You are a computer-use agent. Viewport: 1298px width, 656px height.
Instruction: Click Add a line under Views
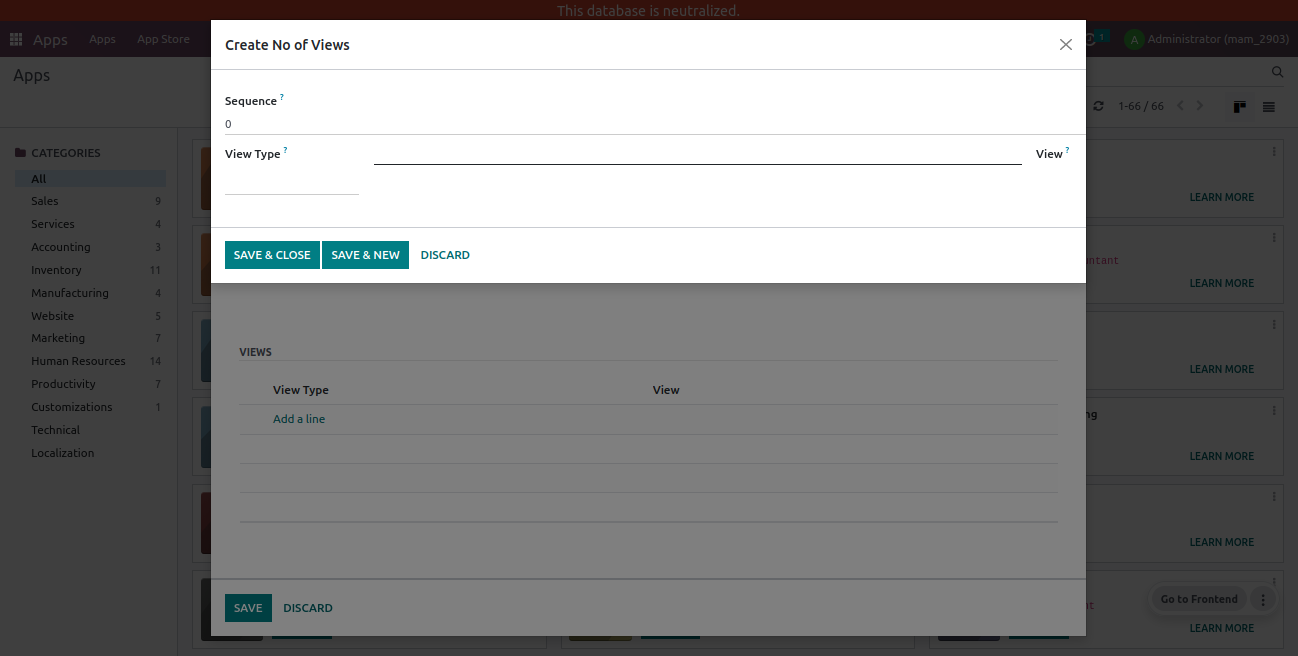click(299, 419)
